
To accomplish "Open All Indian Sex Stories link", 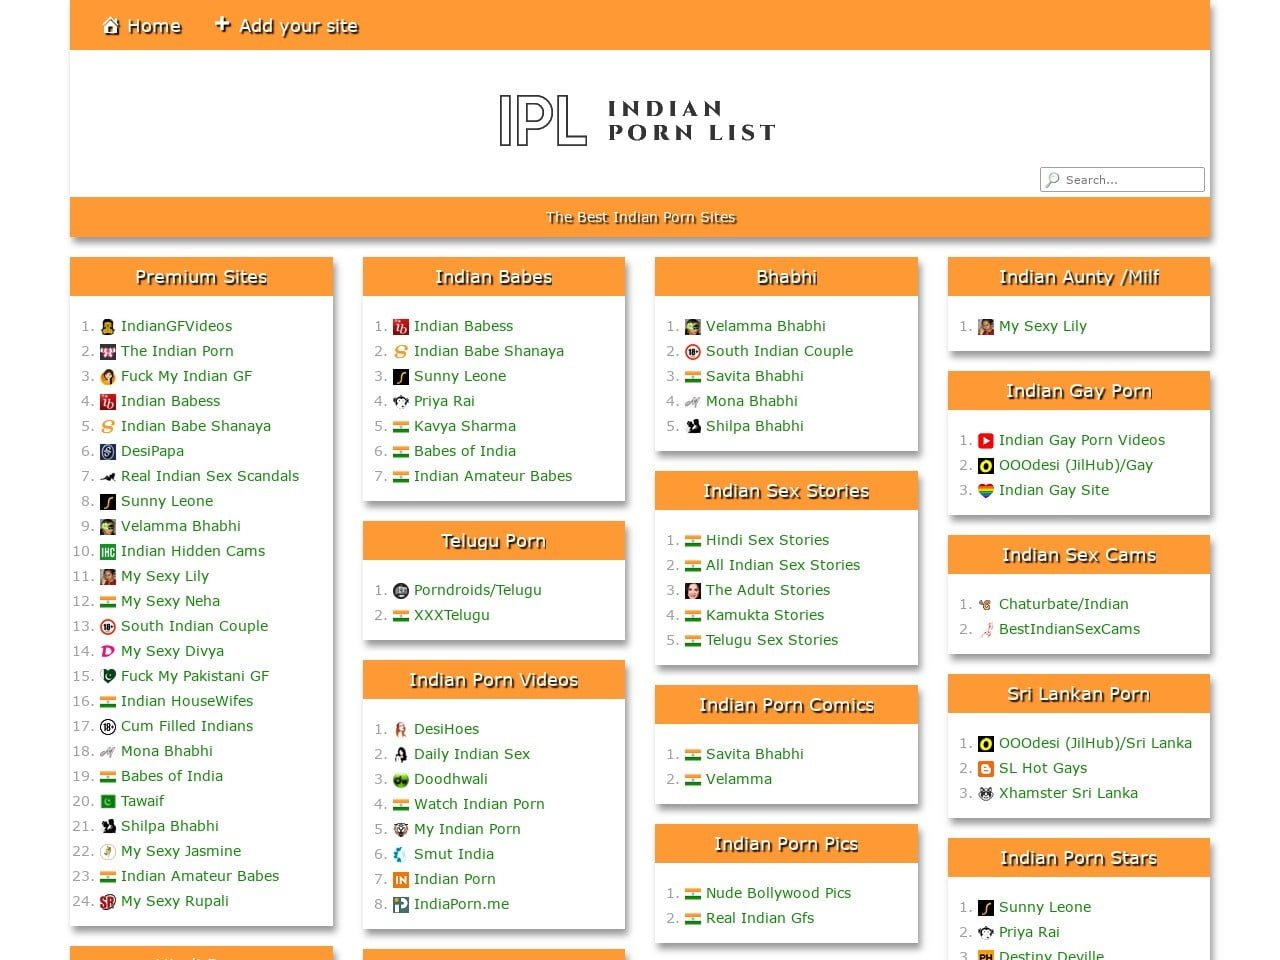I will click(783, 565).
